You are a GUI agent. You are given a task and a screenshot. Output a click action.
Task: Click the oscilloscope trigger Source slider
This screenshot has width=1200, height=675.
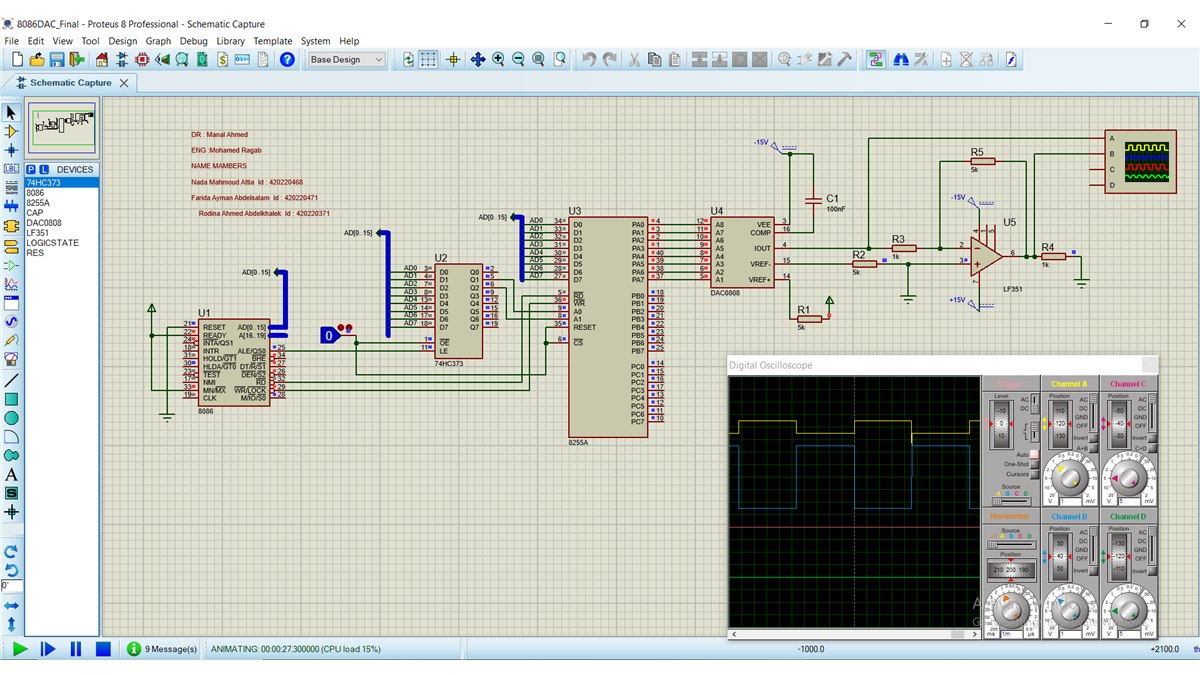(1012, 501)
